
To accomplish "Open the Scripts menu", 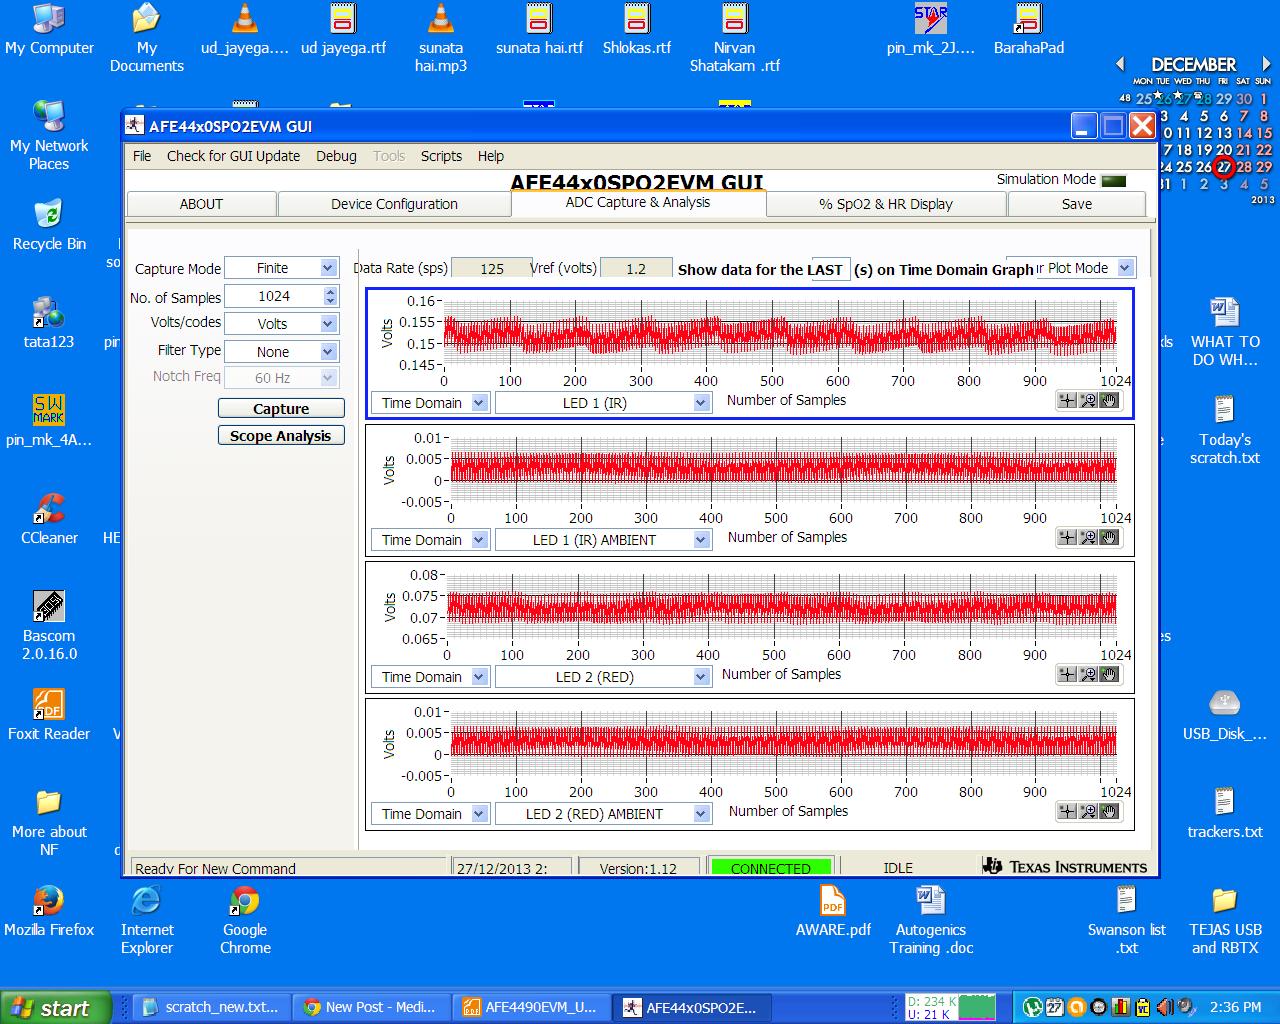I will point(441,156).
